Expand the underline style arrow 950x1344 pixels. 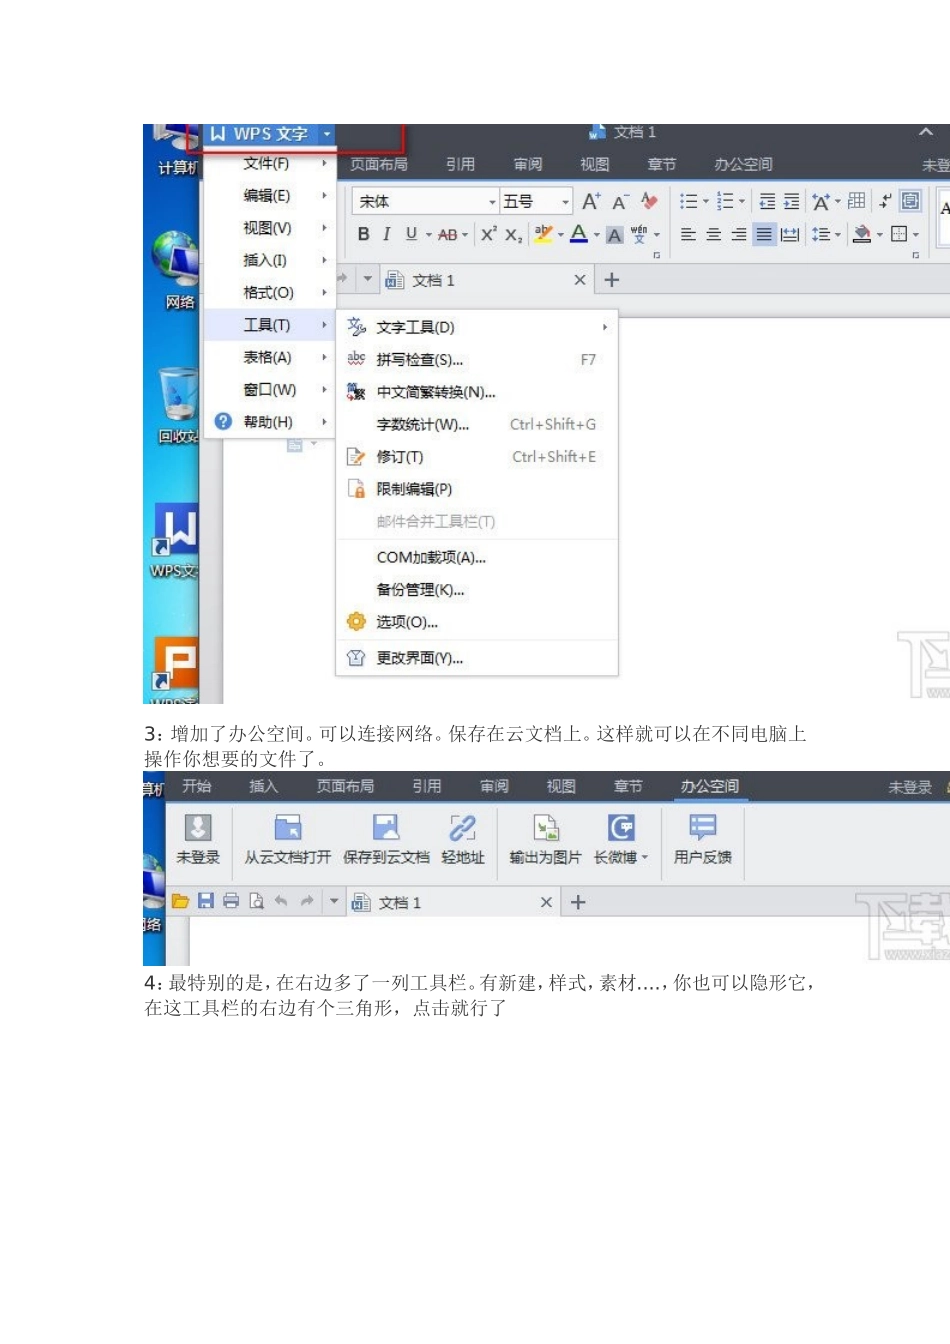pyautogui.click(x=428, y=235)
